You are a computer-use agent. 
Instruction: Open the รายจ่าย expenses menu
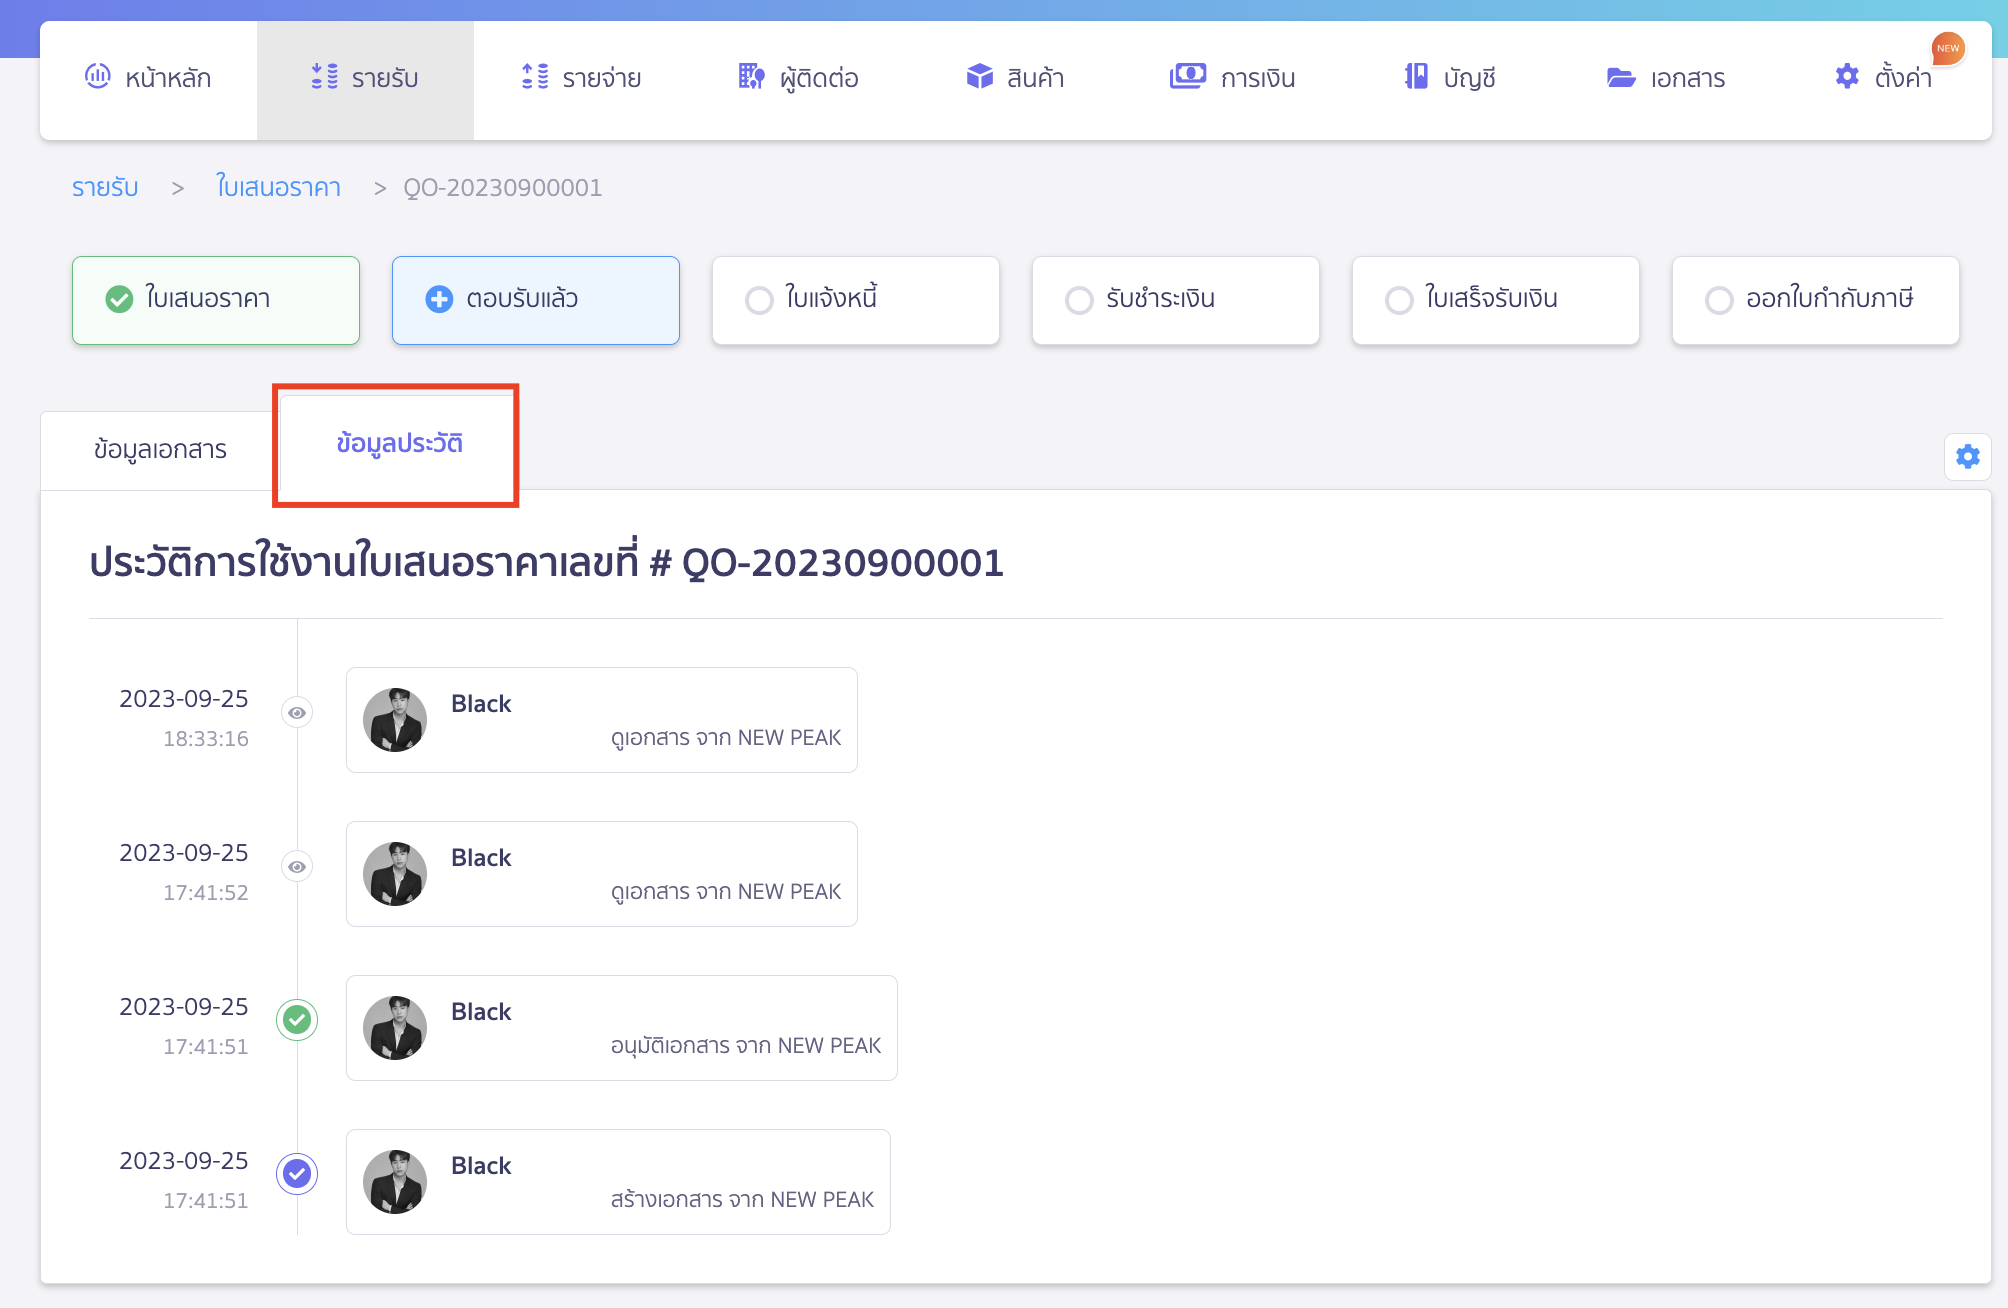[x=581, y=78]
